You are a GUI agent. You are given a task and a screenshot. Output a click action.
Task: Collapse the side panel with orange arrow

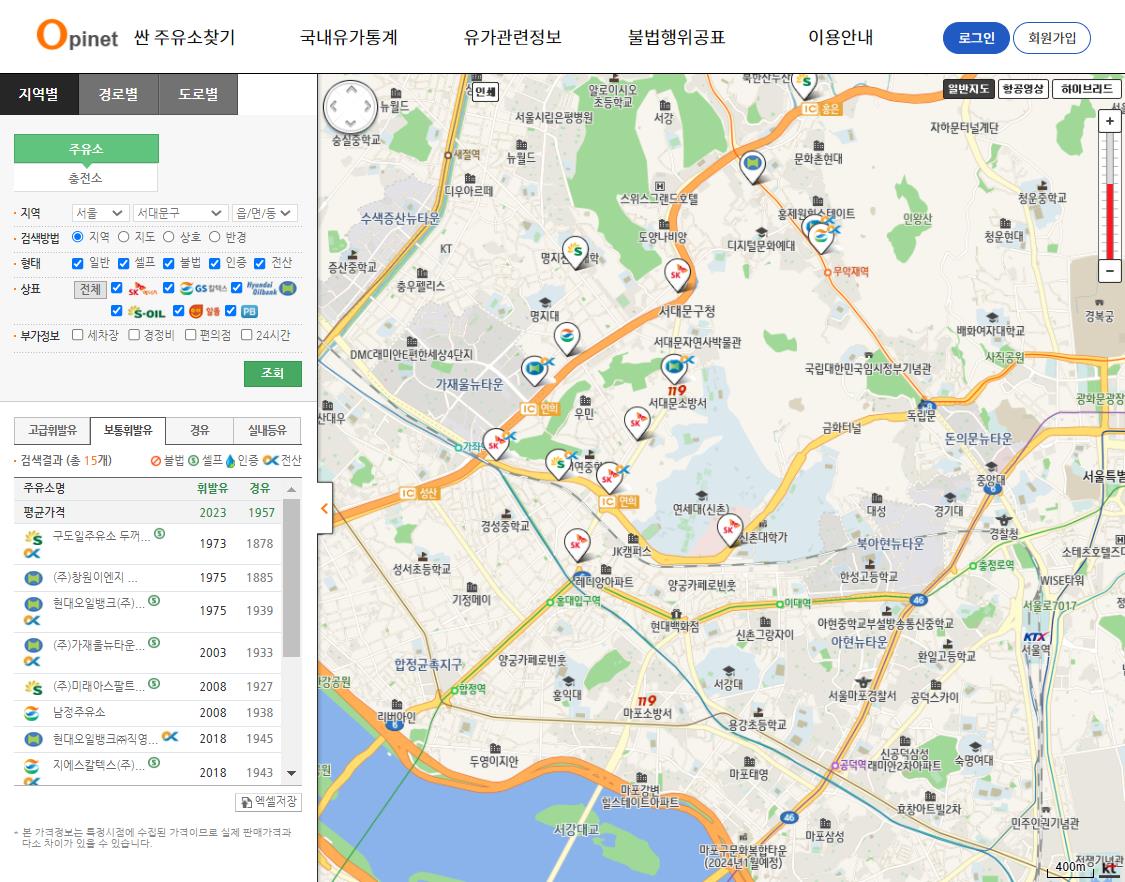click(x=324, y=508)
